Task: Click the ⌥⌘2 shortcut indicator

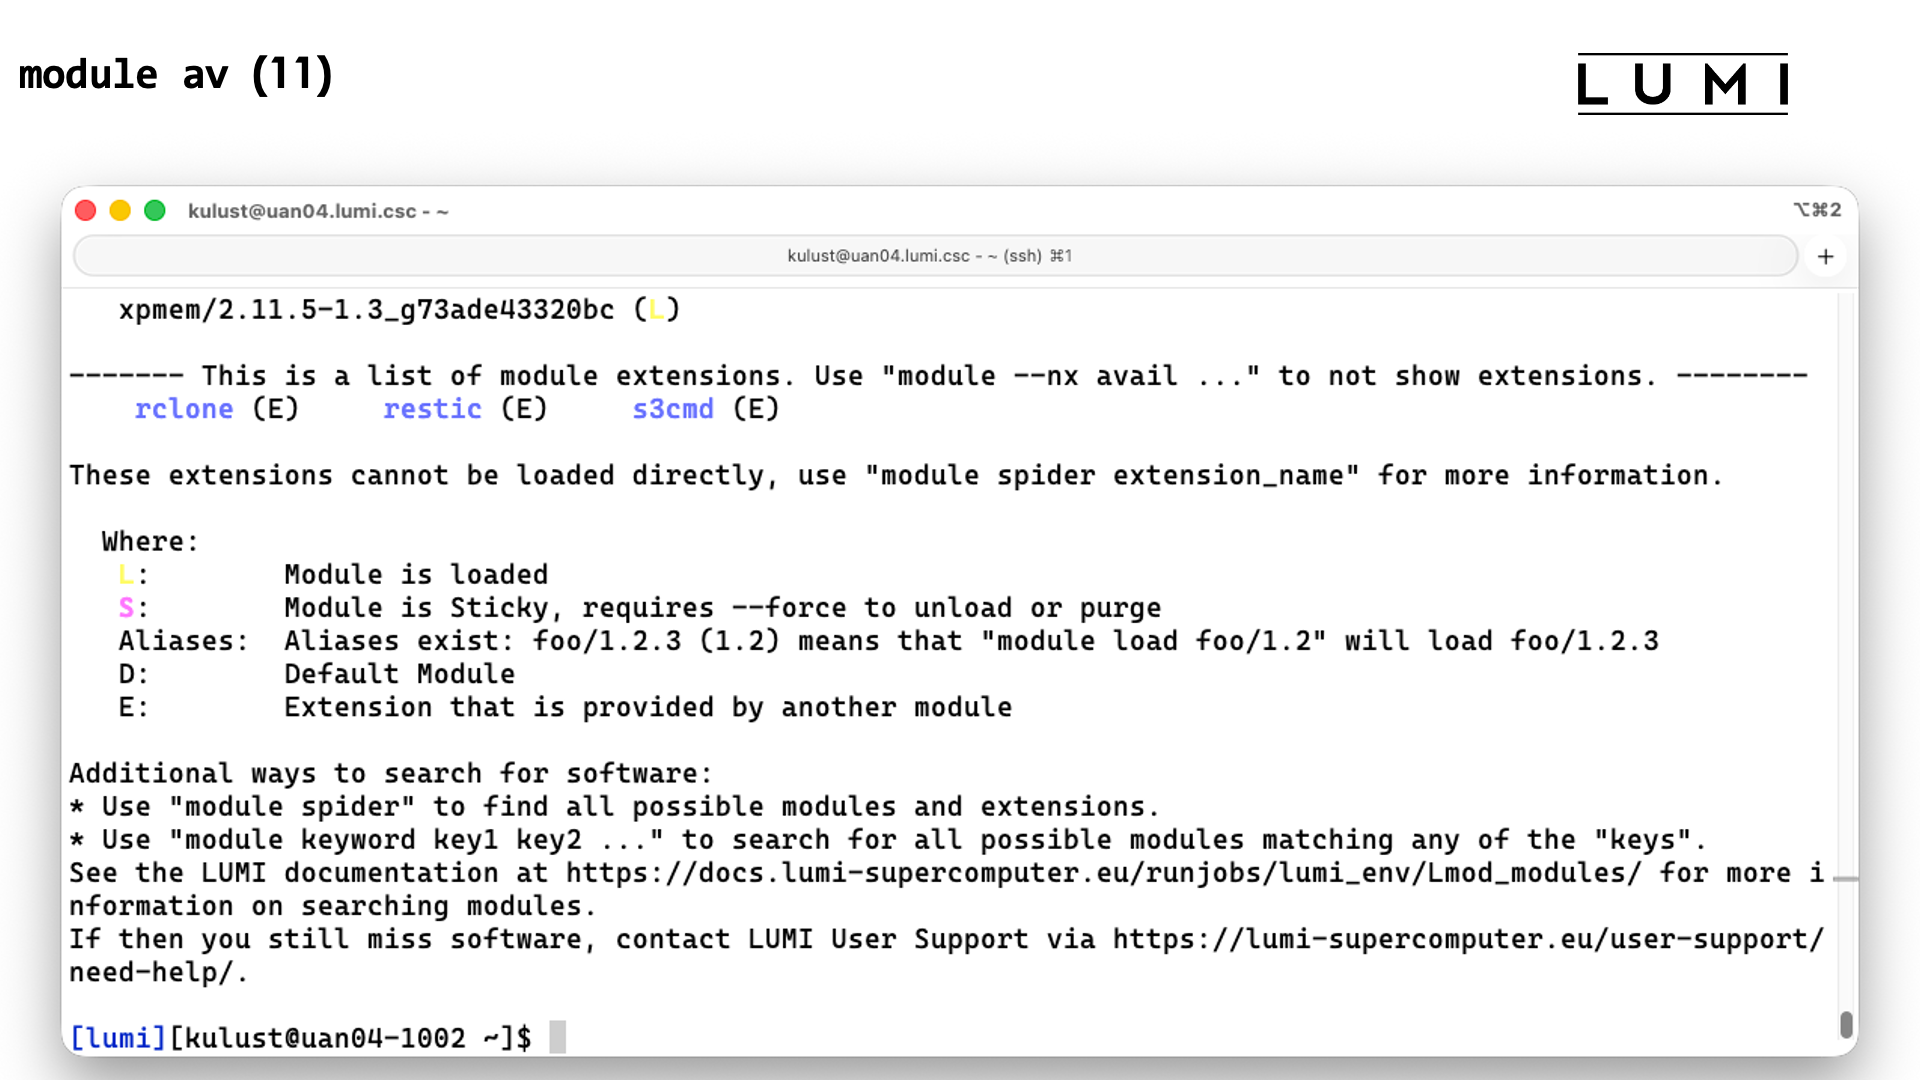Action: point(1818,210)
